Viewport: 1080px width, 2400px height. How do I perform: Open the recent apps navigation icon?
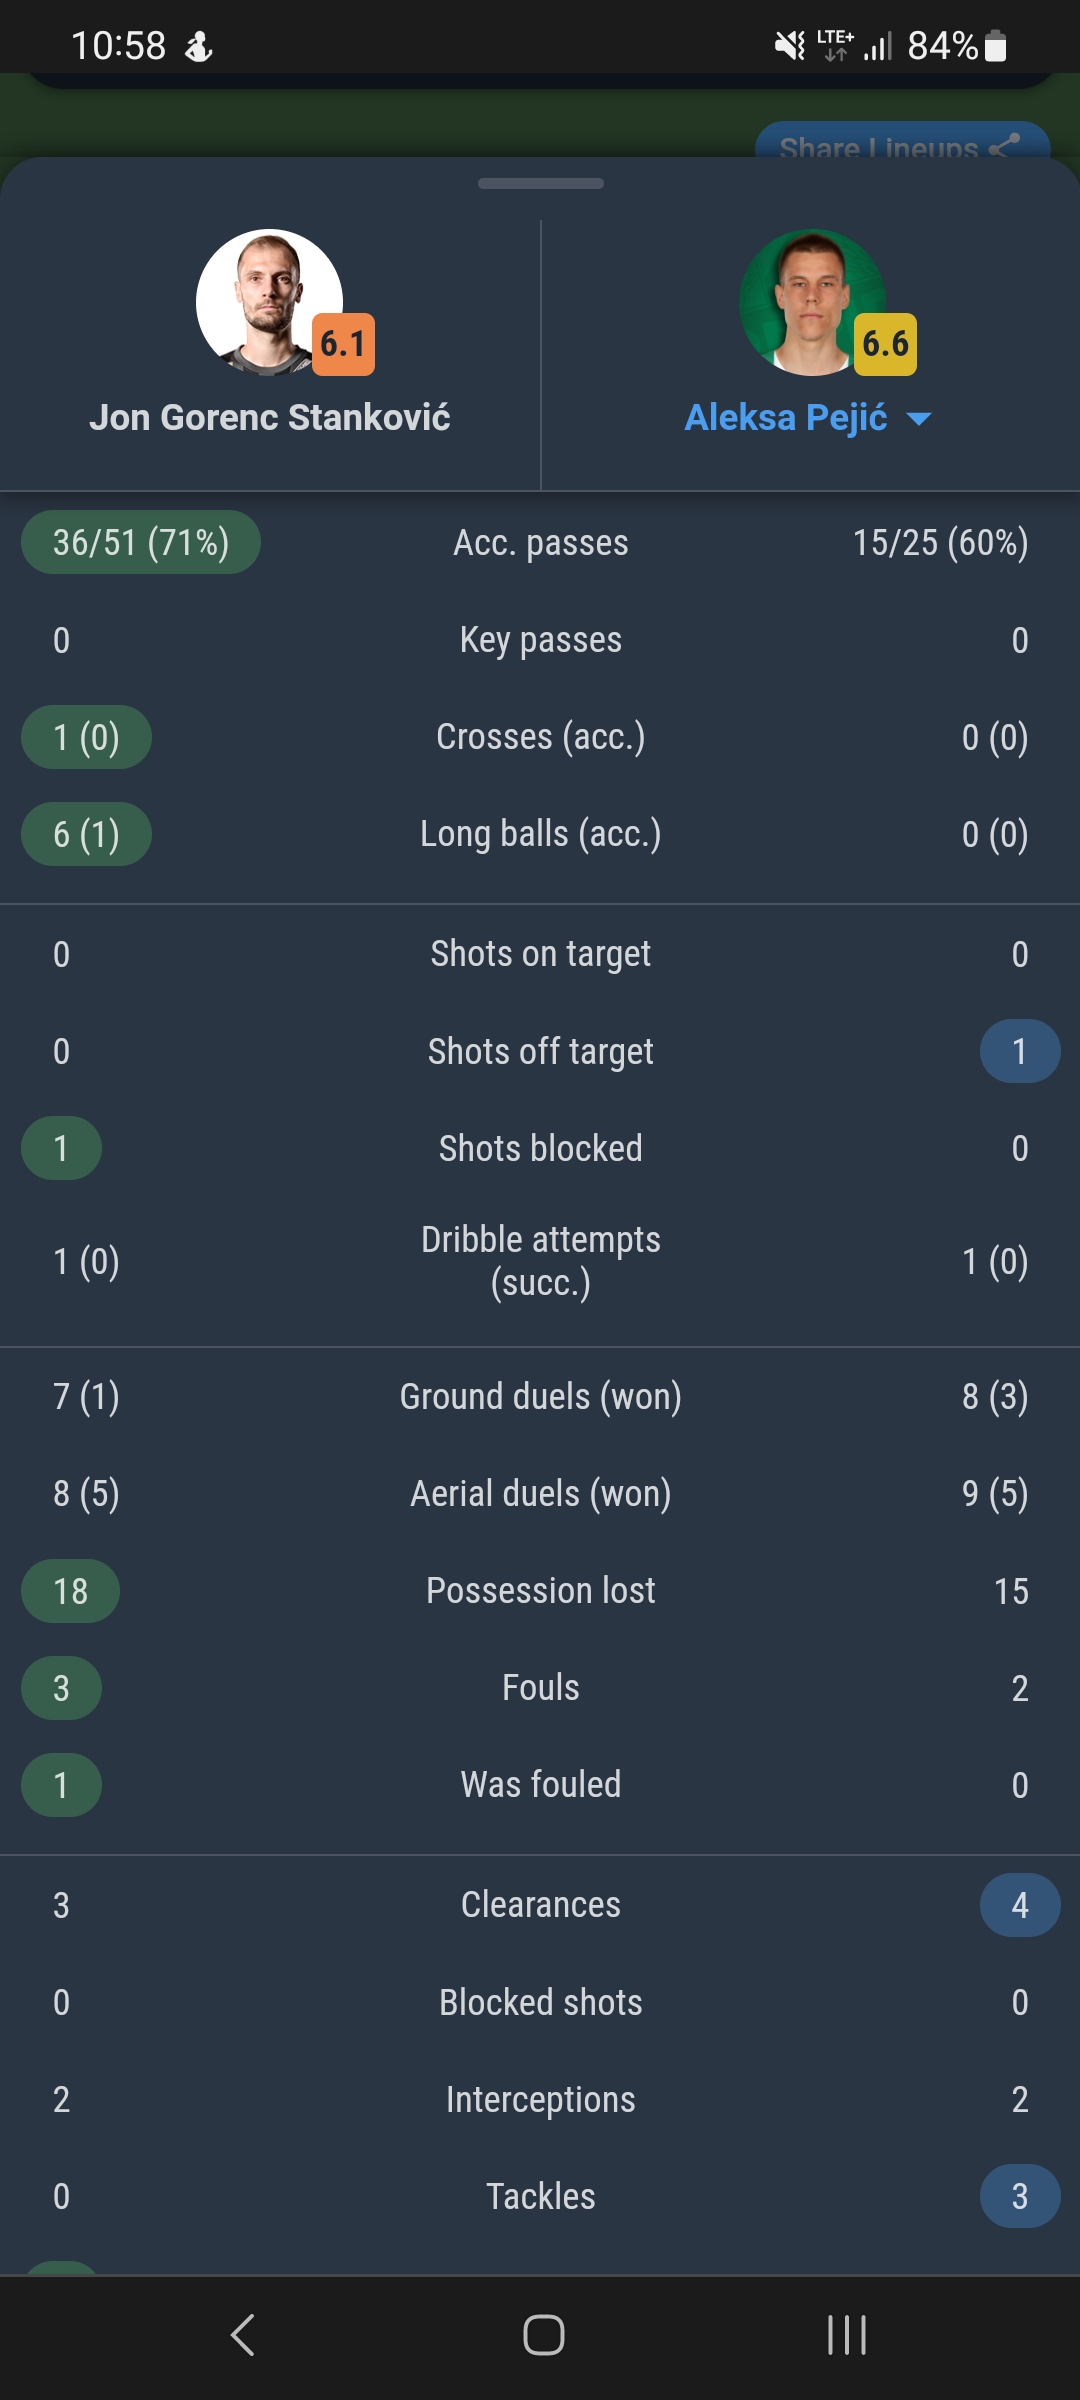pos(847,2336)
